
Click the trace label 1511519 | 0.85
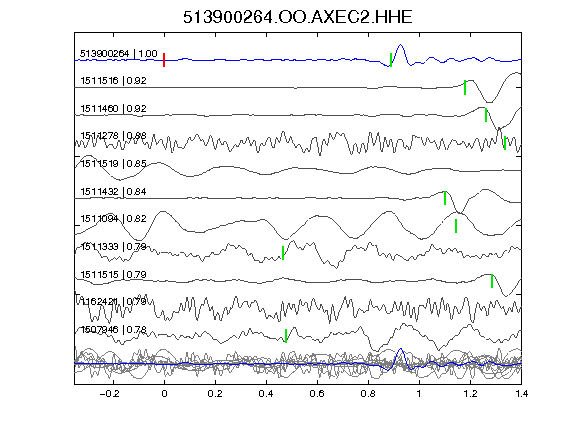113,163
